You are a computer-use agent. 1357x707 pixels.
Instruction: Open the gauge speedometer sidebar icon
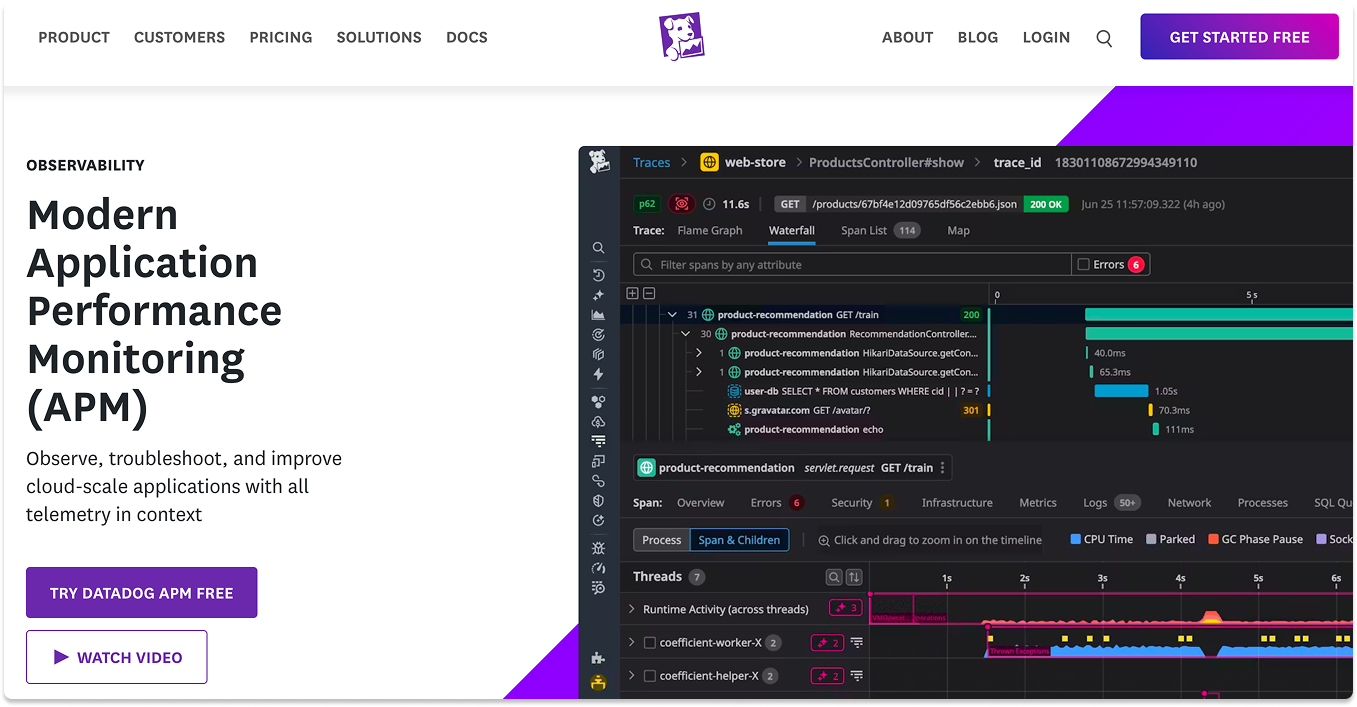pos(598,568)
